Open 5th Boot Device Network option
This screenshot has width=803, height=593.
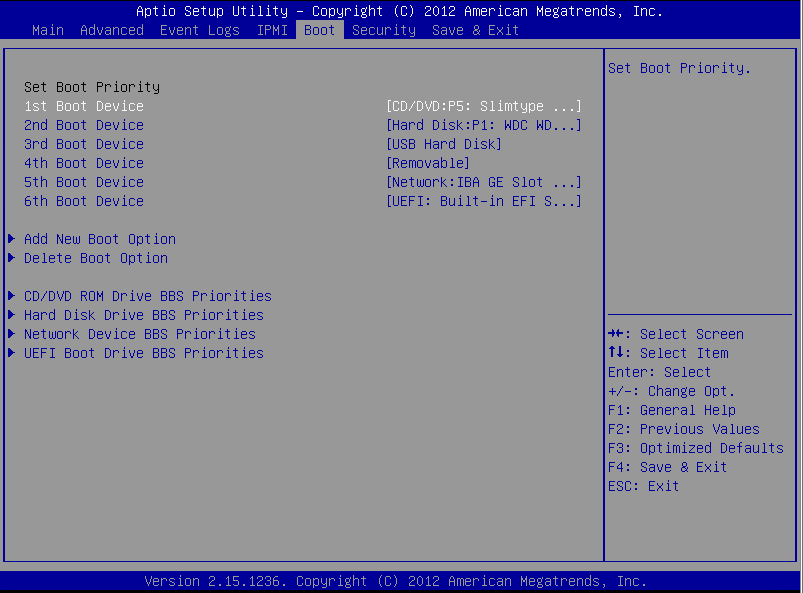pos(483,182)
